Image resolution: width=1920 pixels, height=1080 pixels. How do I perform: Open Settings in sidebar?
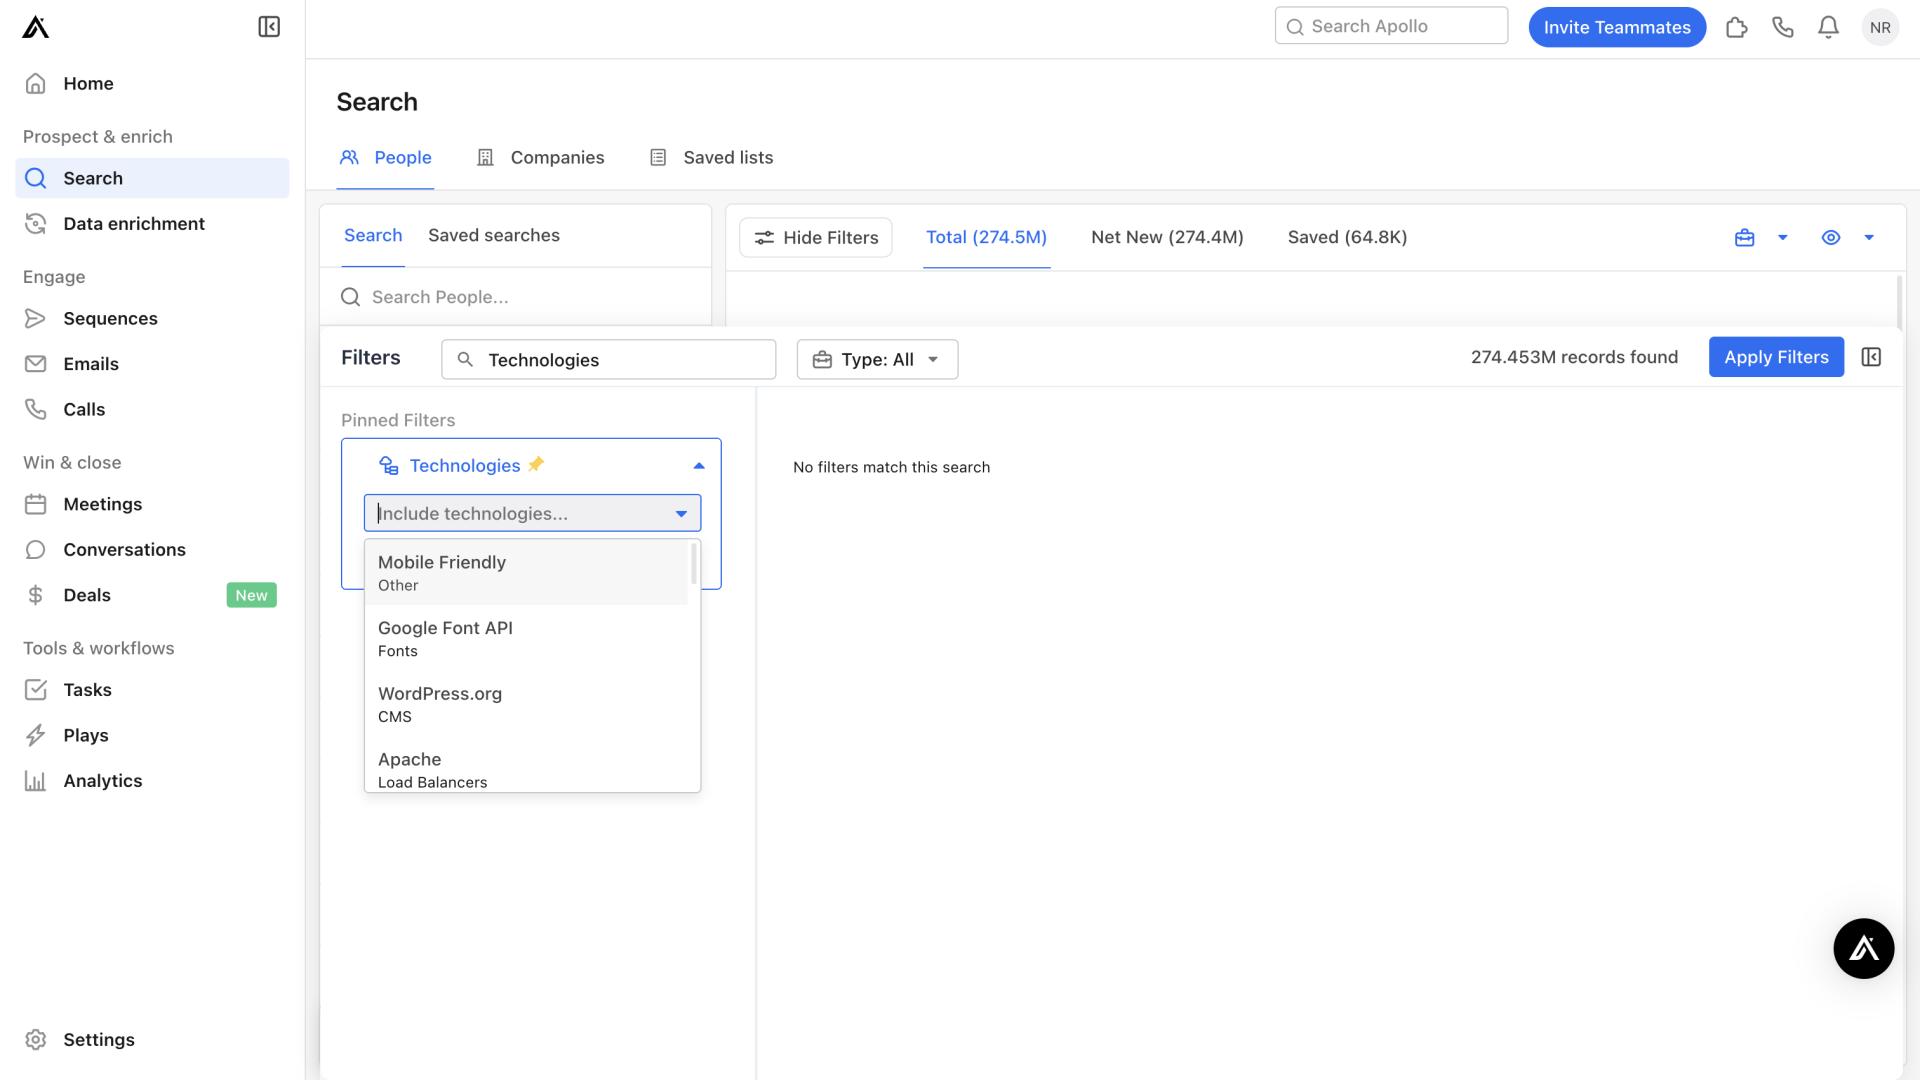click(152, 1040)
